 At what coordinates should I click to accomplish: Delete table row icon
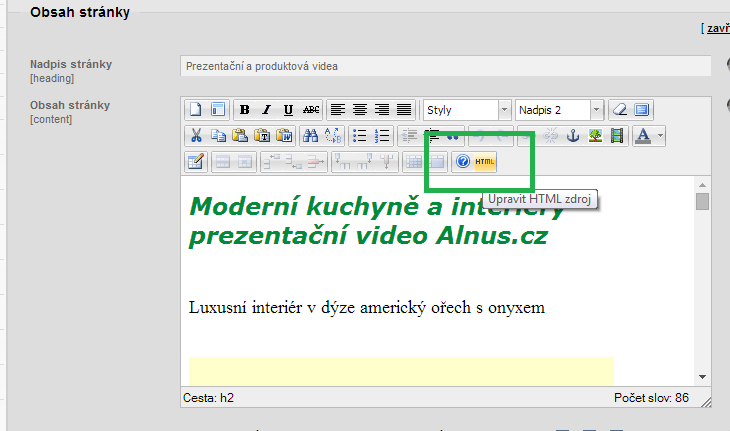coord(316,162)
